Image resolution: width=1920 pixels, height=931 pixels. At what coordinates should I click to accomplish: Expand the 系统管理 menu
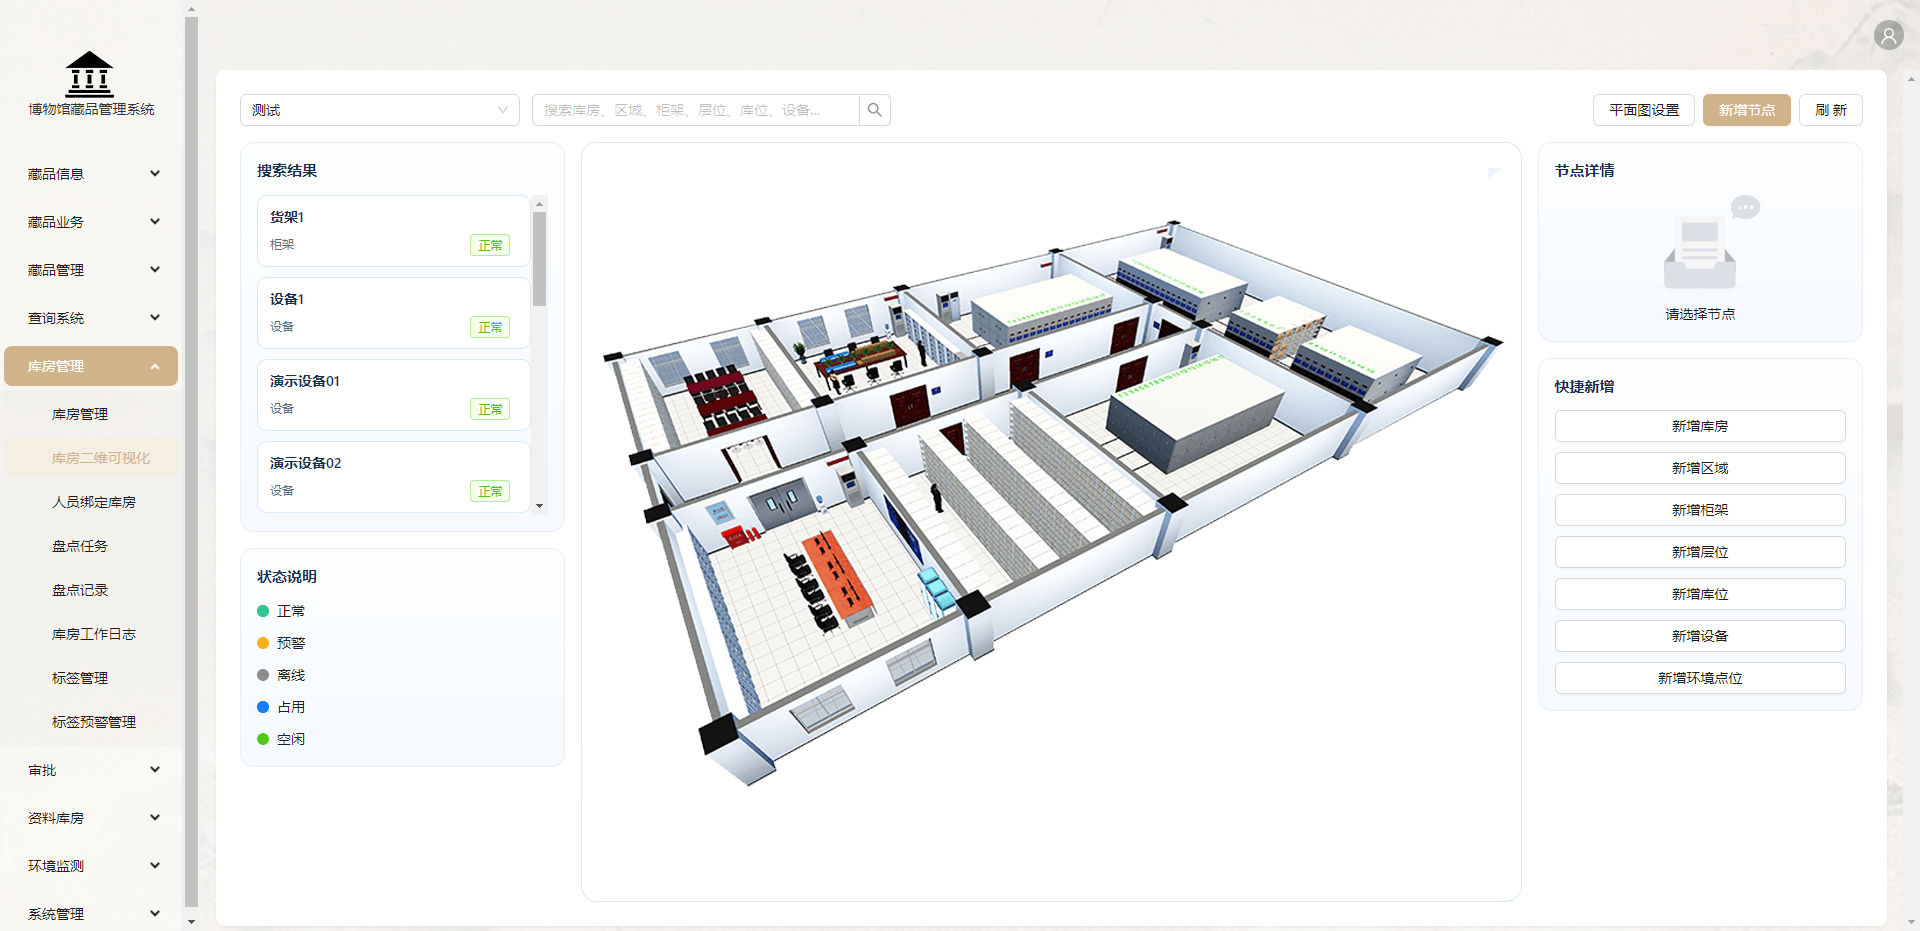(91, 914)
